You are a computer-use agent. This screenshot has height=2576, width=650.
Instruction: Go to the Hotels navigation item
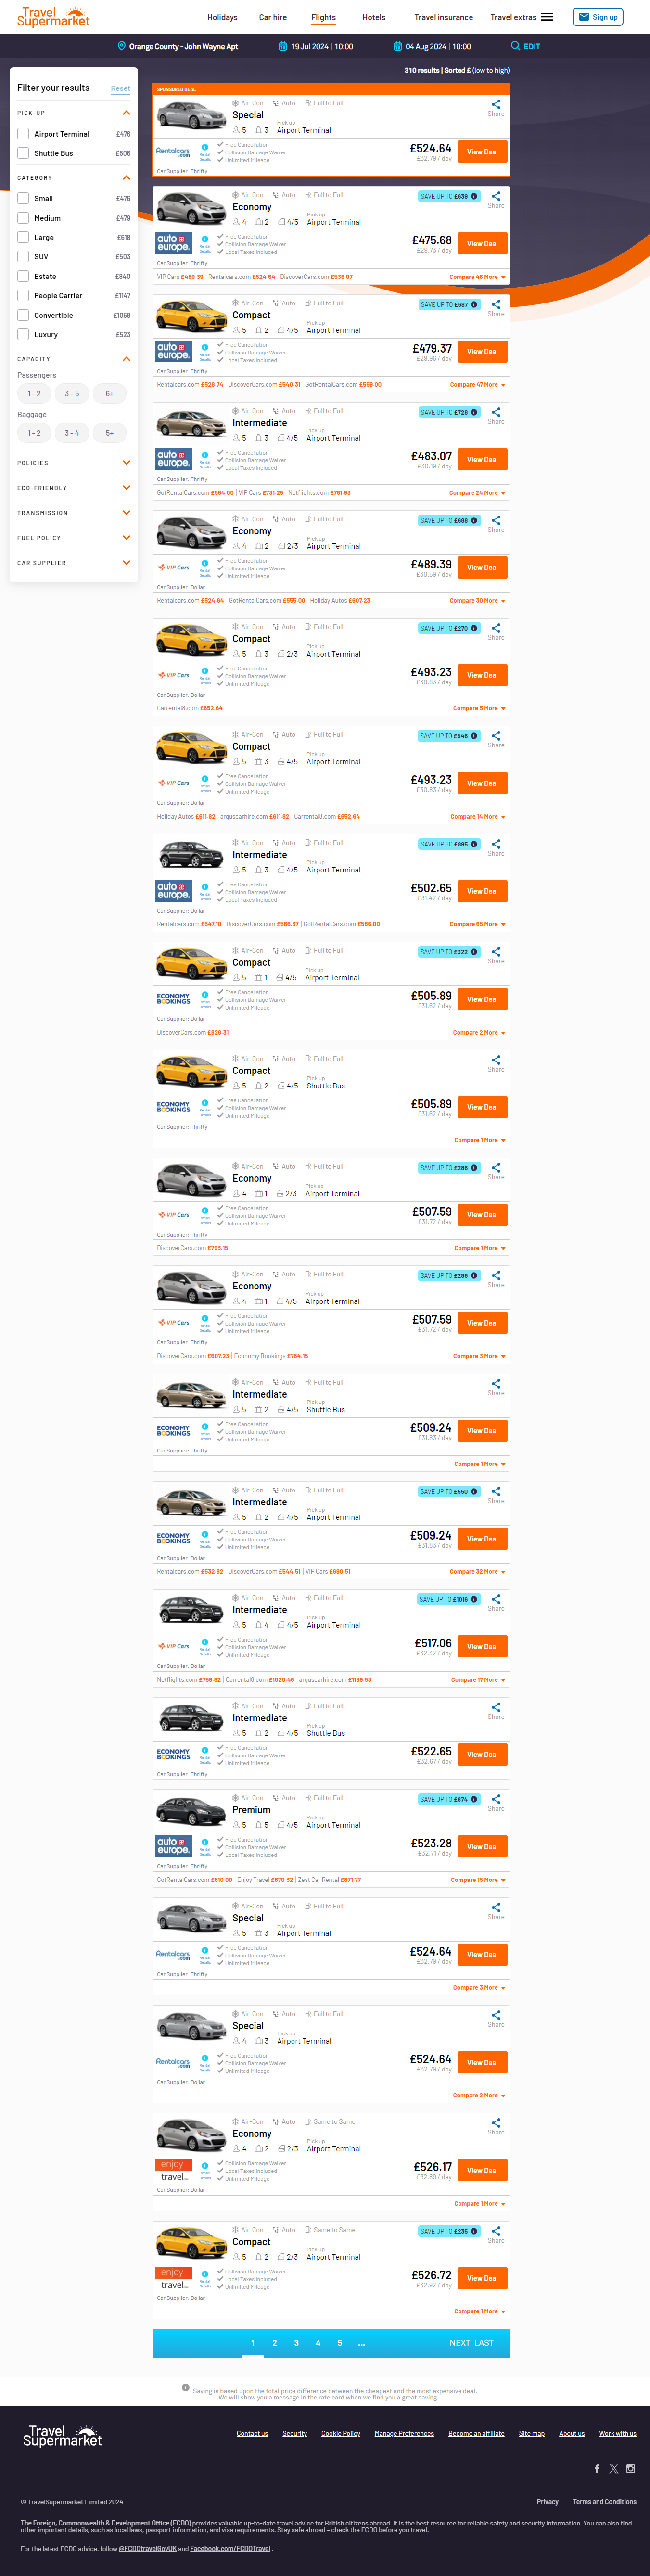[374, 17]
